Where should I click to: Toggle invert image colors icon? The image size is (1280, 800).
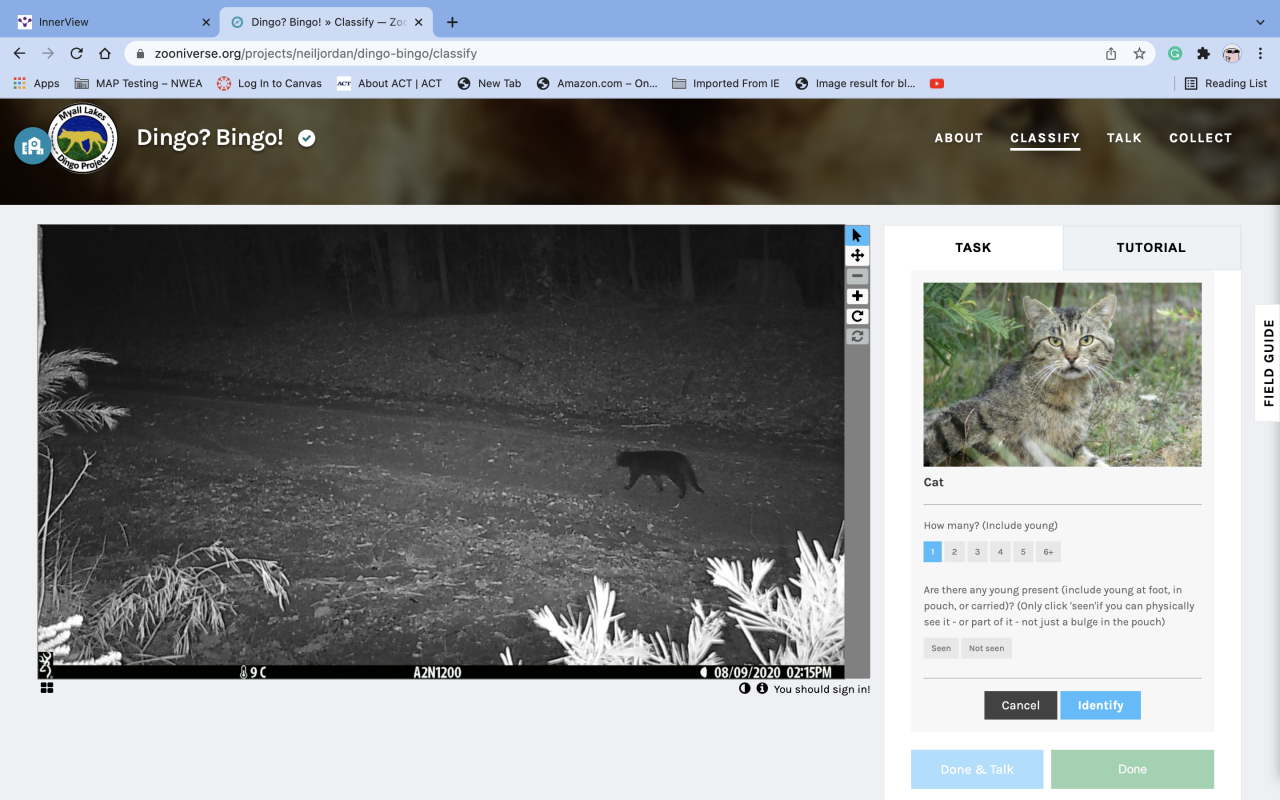[745, 688]
